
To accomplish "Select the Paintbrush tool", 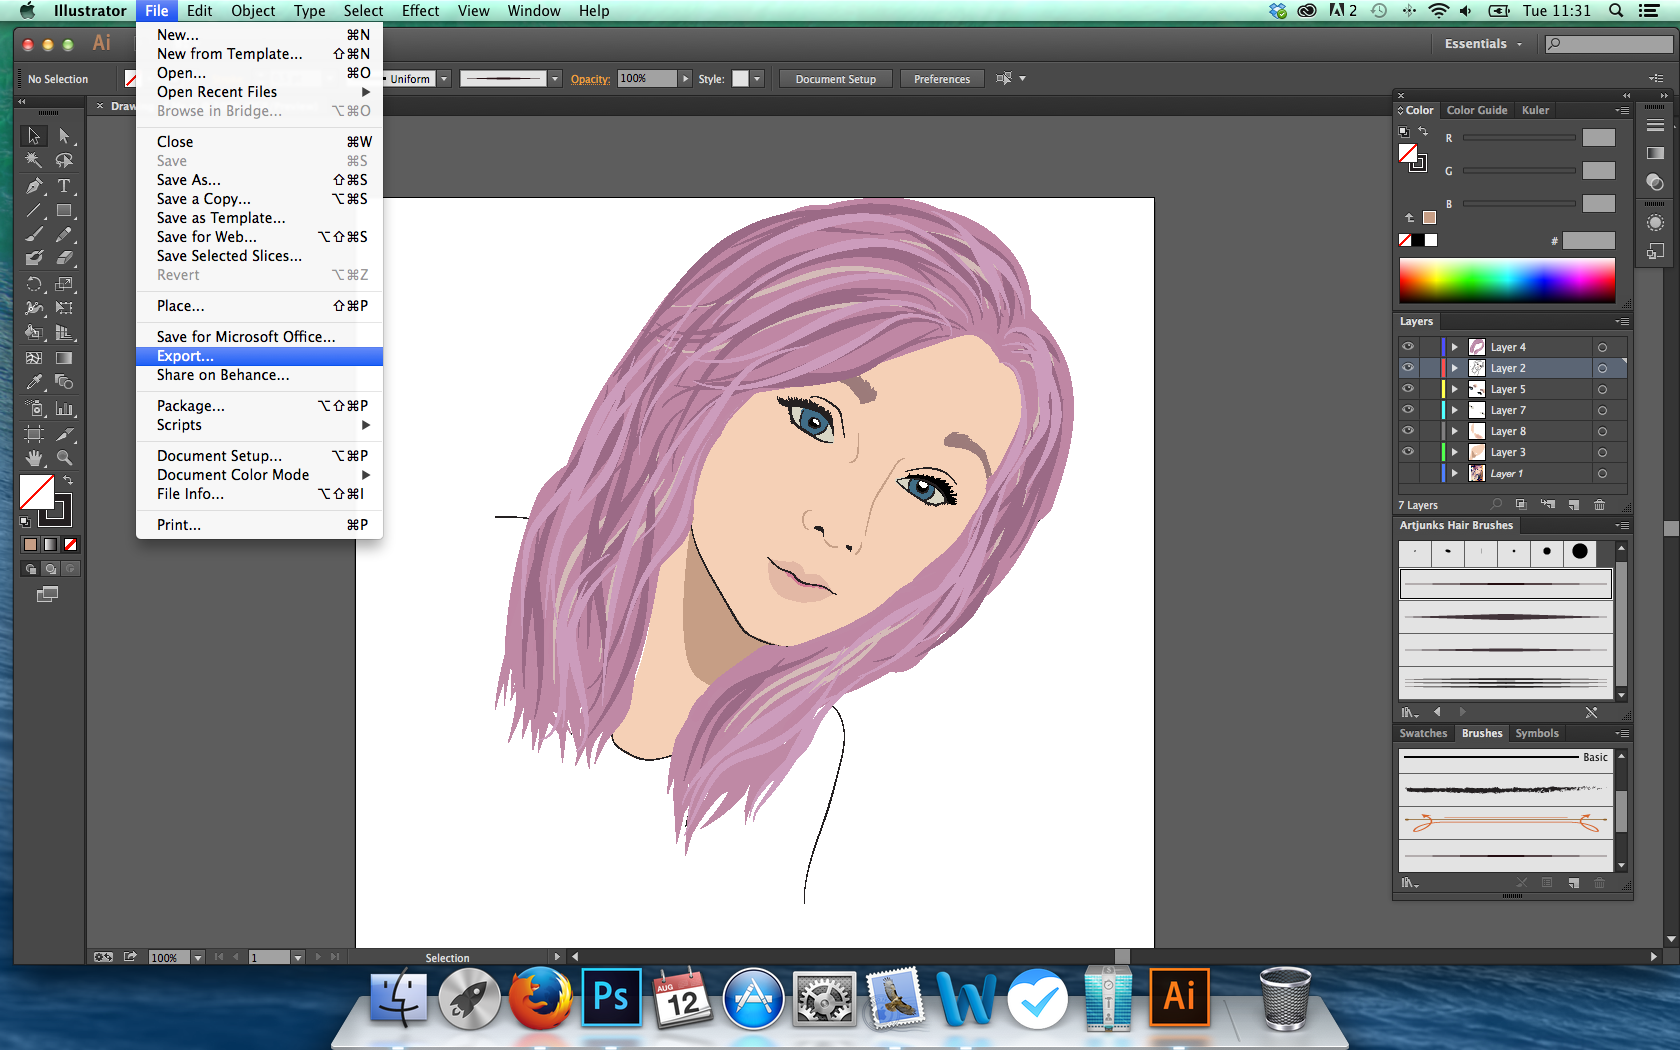I will pyautogui.click(x=34, y=234).
